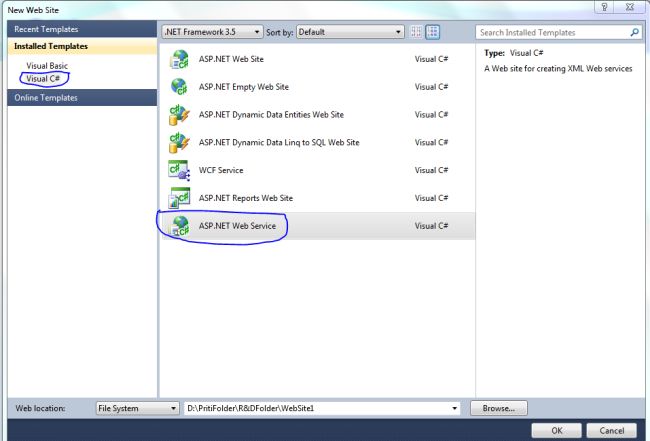Select the ASP.NET Web Site template name

[231, 59]
